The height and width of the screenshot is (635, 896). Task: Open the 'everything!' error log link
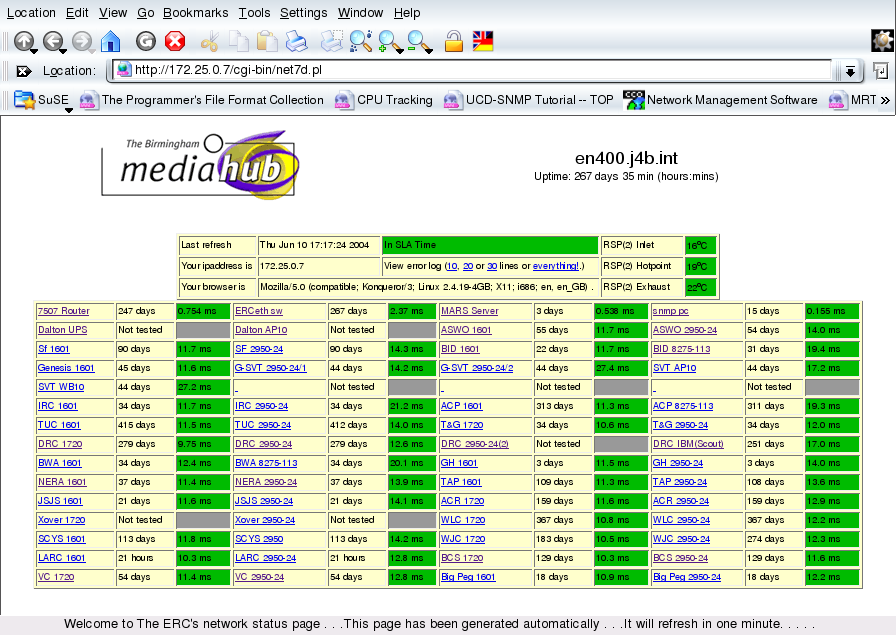pyautogui.click(x=555, y=266)
